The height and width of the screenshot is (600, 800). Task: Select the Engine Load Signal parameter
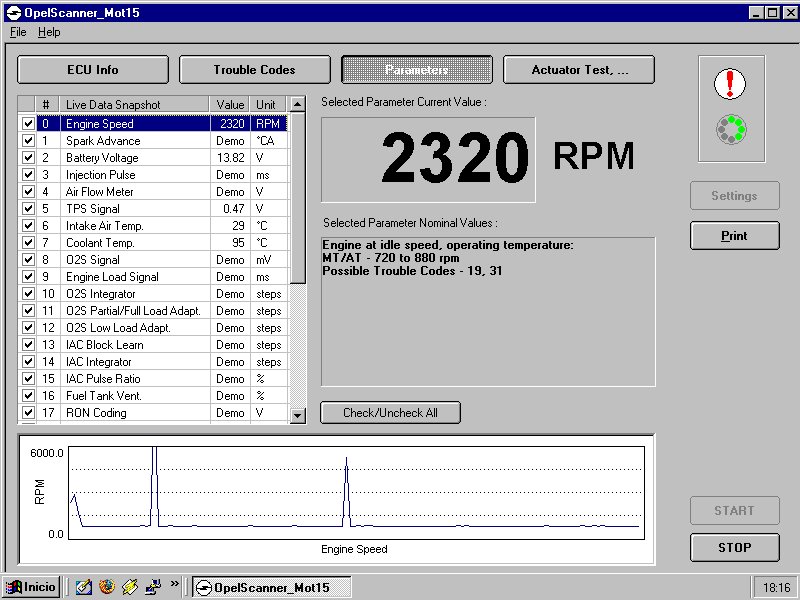point(153,277)
